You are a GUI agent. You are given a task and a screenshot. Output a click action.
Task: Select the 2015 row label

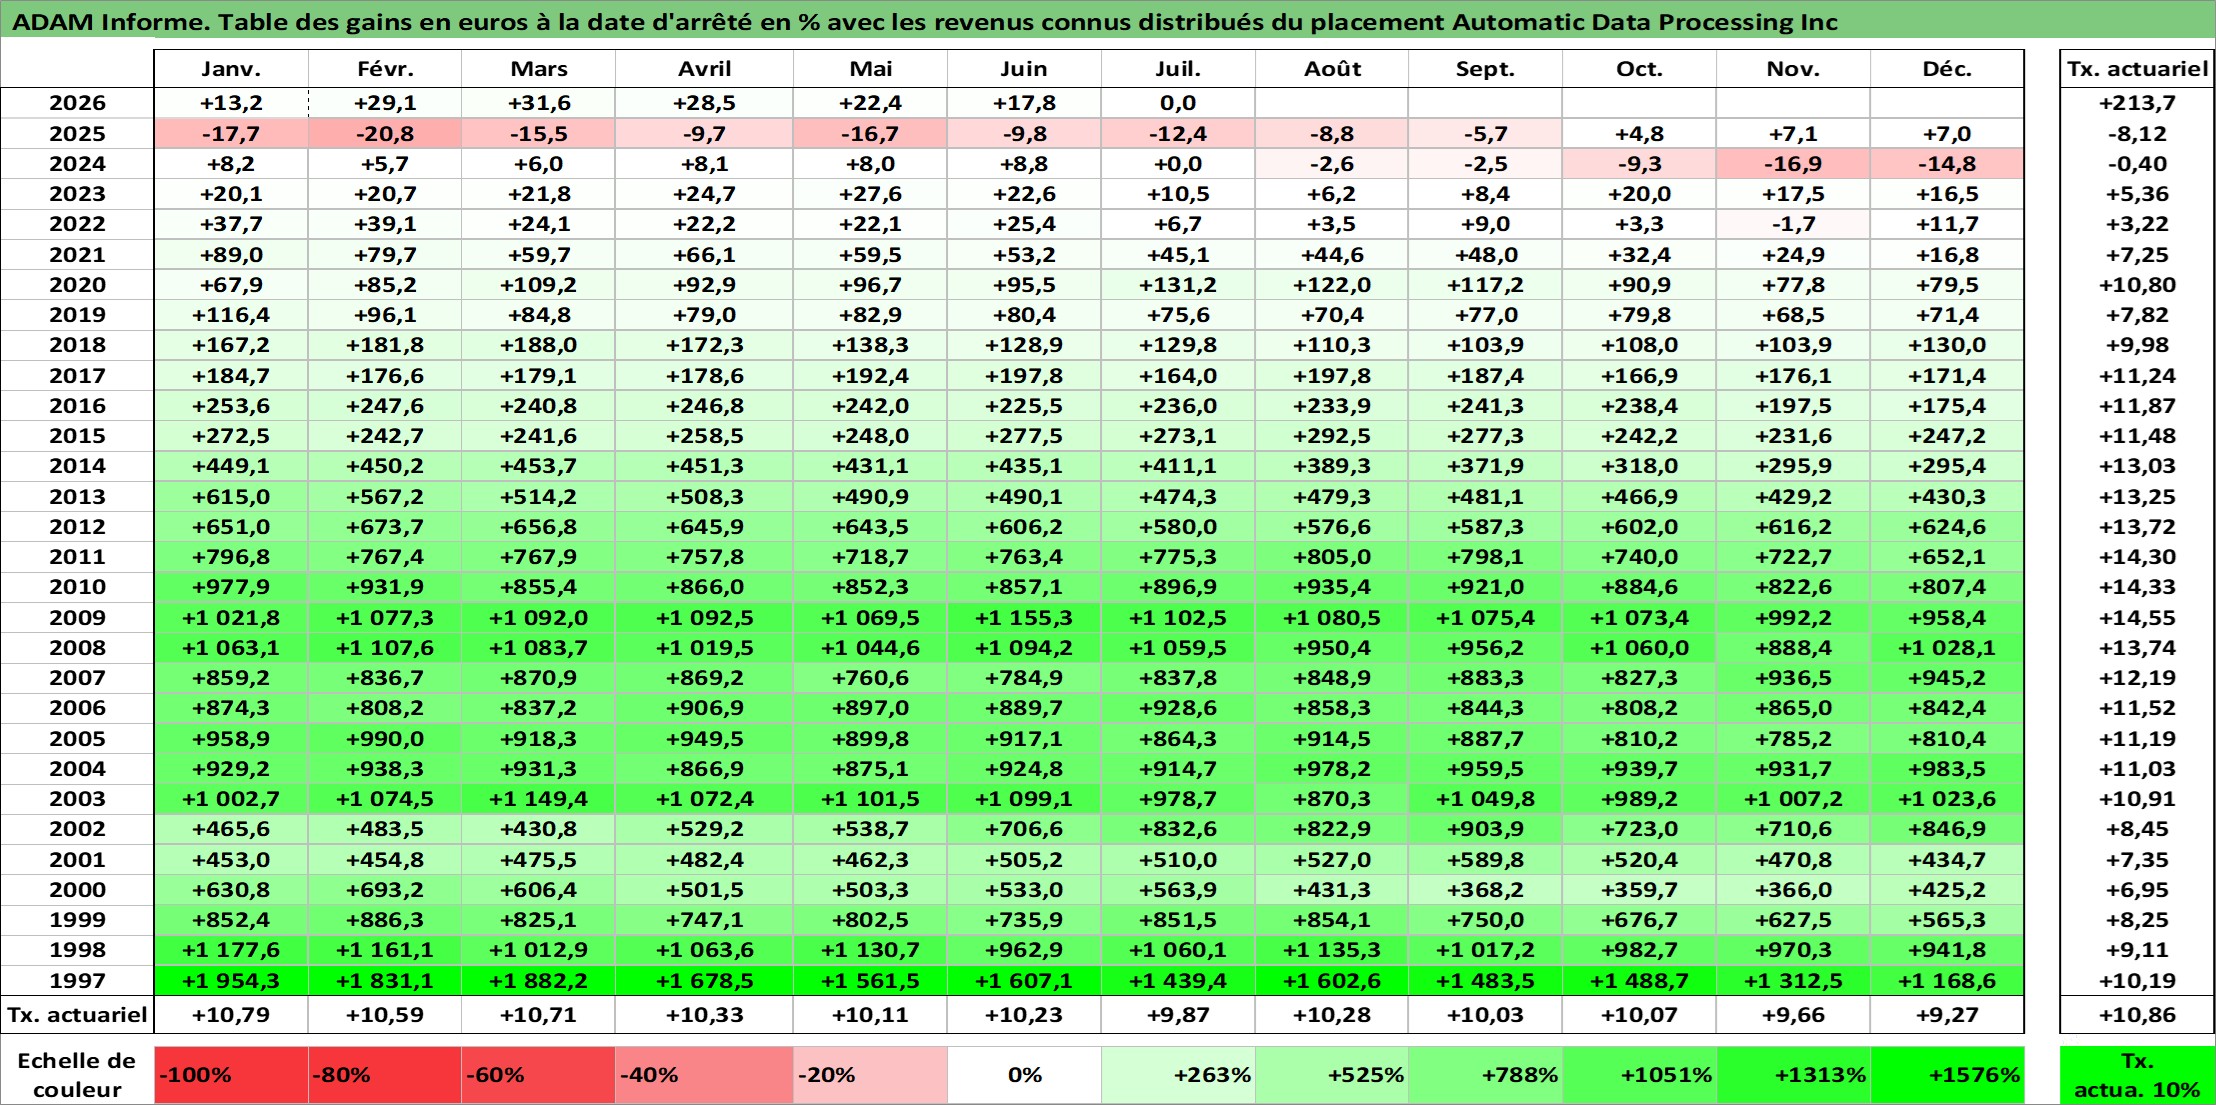pos(77,436)
